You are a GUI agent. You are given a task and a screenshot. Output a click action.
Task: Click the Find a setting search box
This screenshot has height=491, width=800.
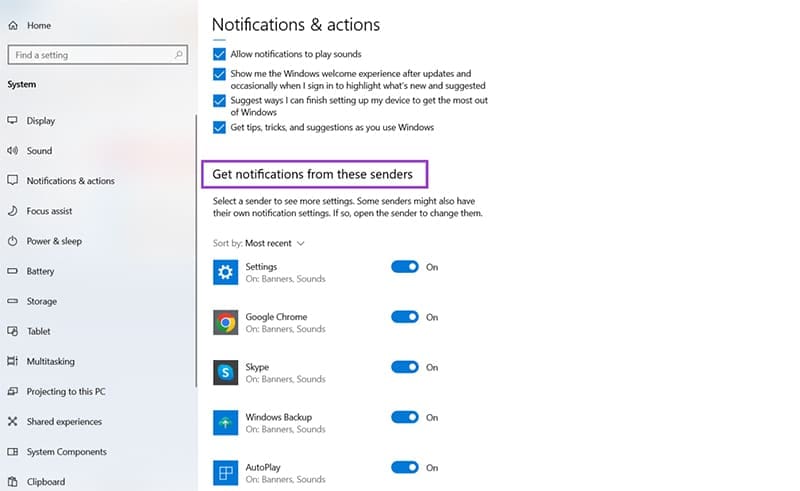[90, 55]
